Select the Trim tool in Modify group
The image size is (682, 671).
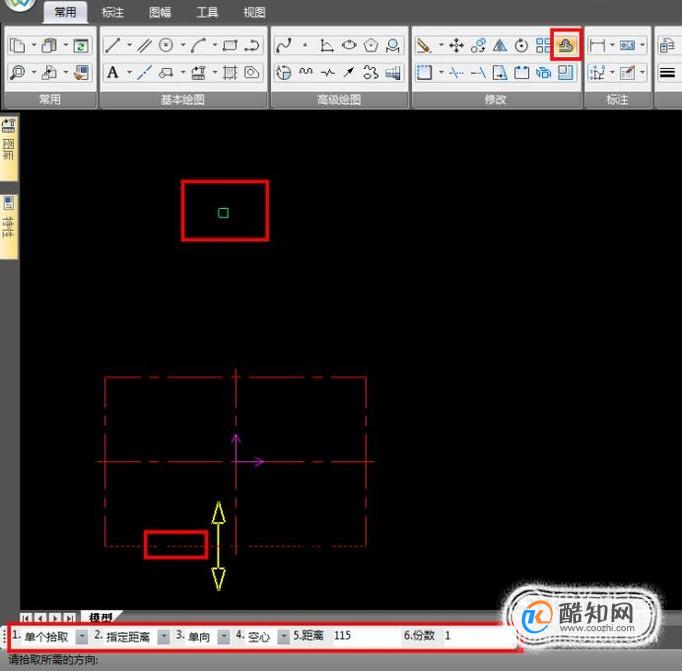pos(456,72)
